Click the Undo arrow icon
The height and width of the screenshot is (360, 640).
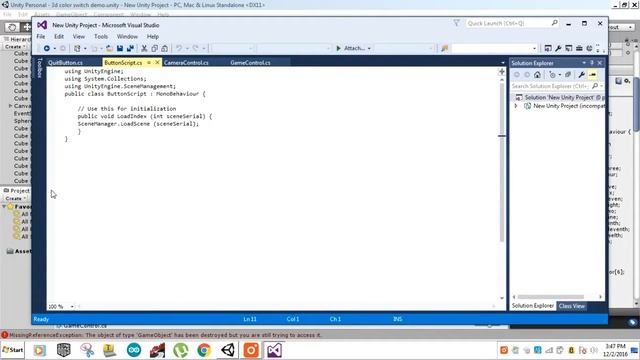[179, 48]
